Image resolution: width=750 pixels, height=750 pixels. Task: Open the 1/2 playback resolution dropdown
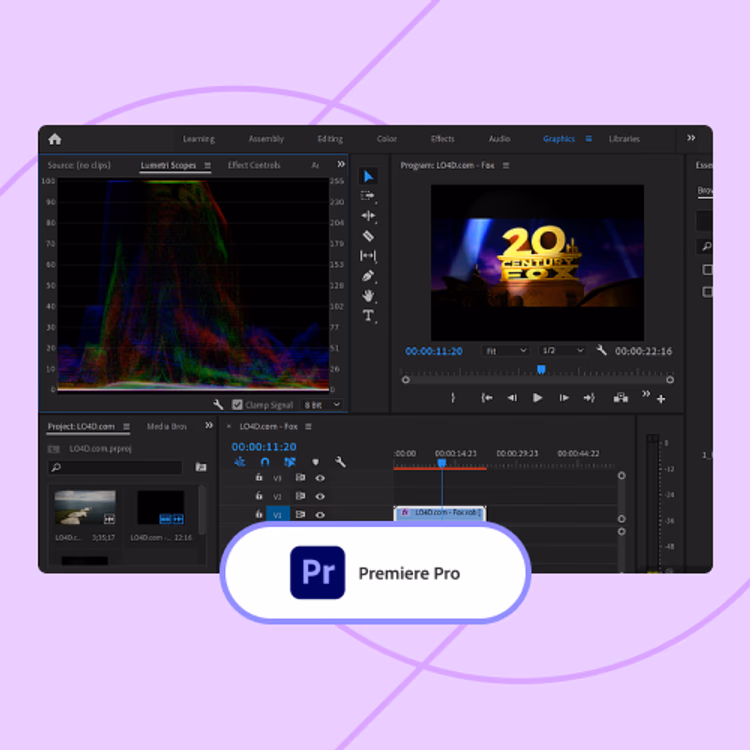562,351
